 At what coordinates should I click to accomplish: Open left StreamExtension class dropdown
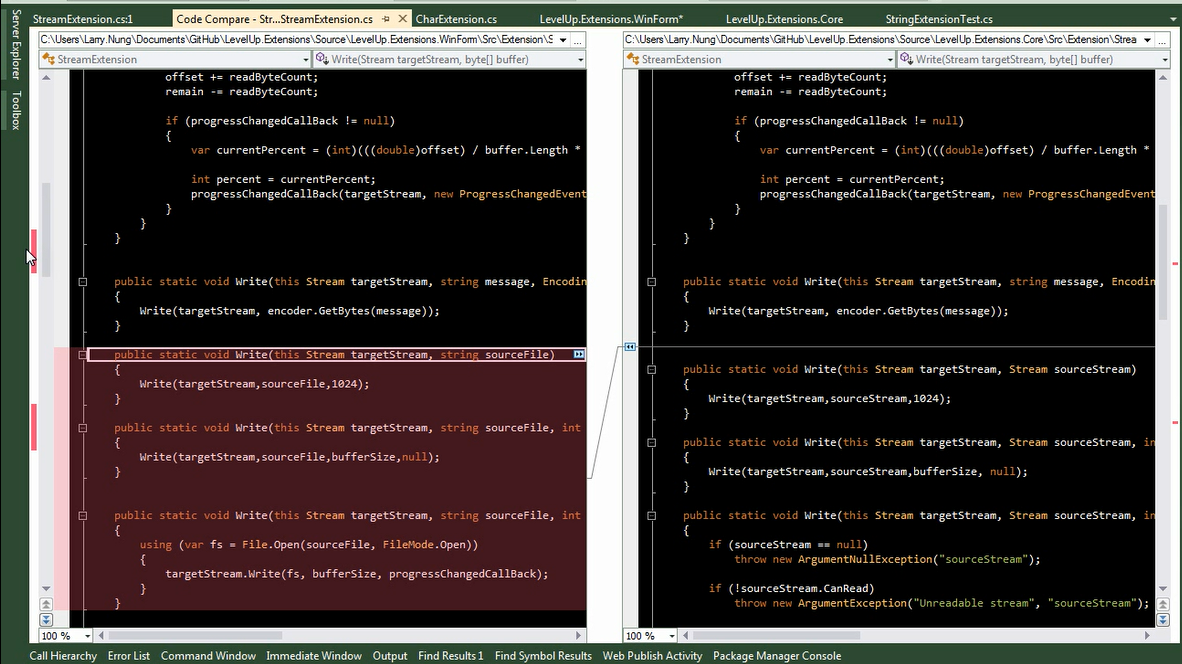pyautogui.click(x=305, y=60)
